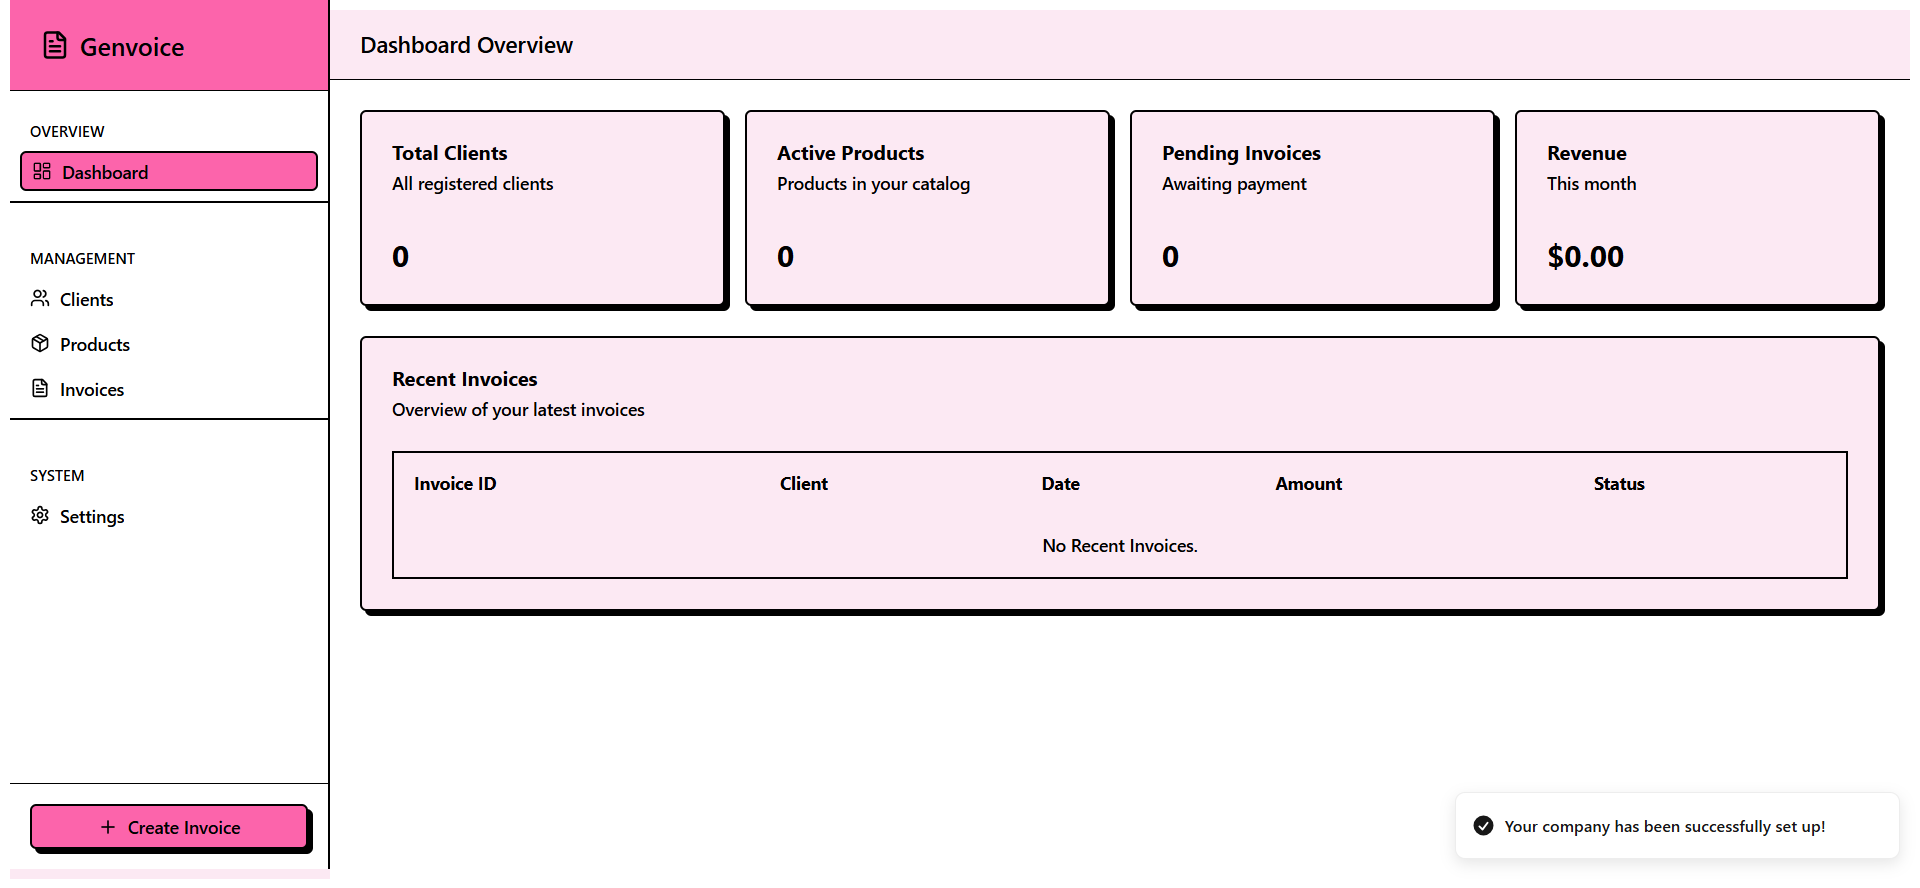Image resolution: width=1920 pixels, height=888 pixels.
Task: Click the 'Dashboard Overview' page title
Action: click(x=467, y=45)
